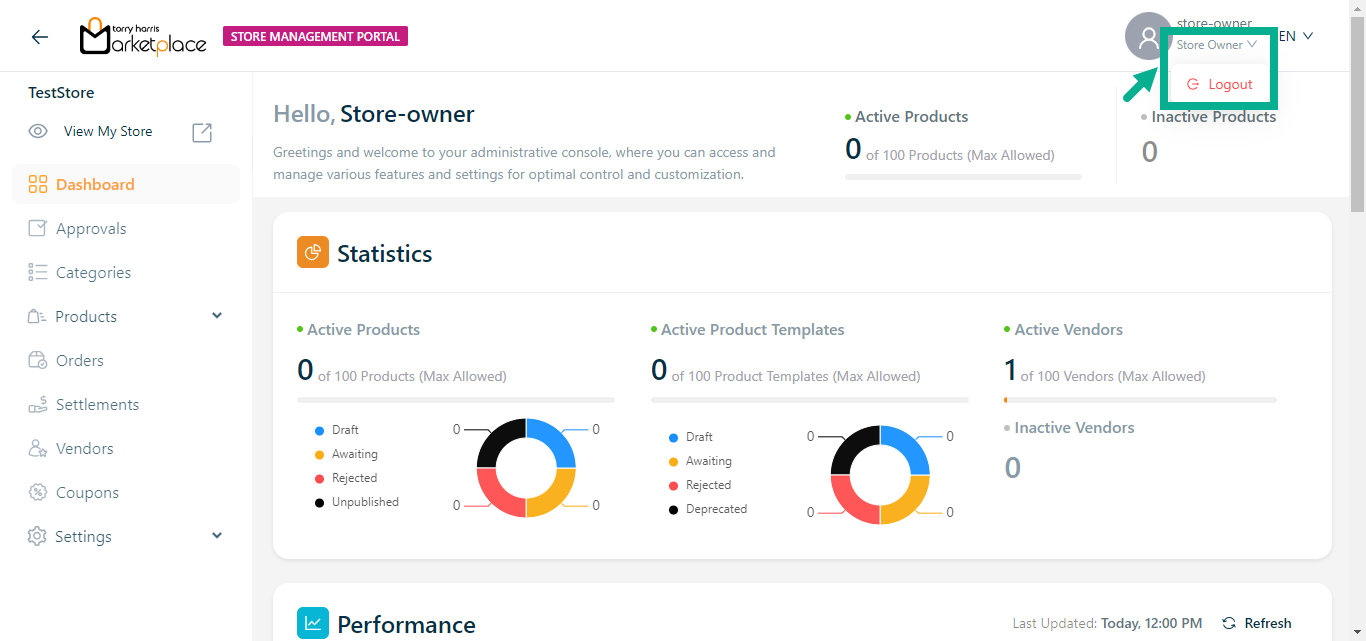Select Settlements in the sidebar

coord(97,404)
